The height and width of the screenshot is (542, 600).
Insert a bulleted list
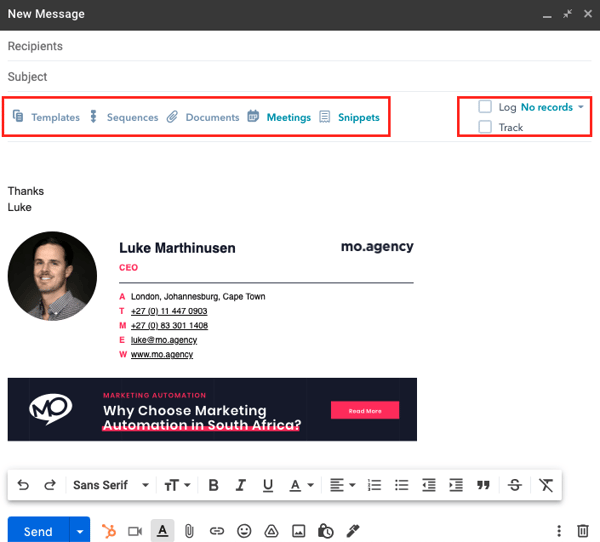click(x=401, y=485)
